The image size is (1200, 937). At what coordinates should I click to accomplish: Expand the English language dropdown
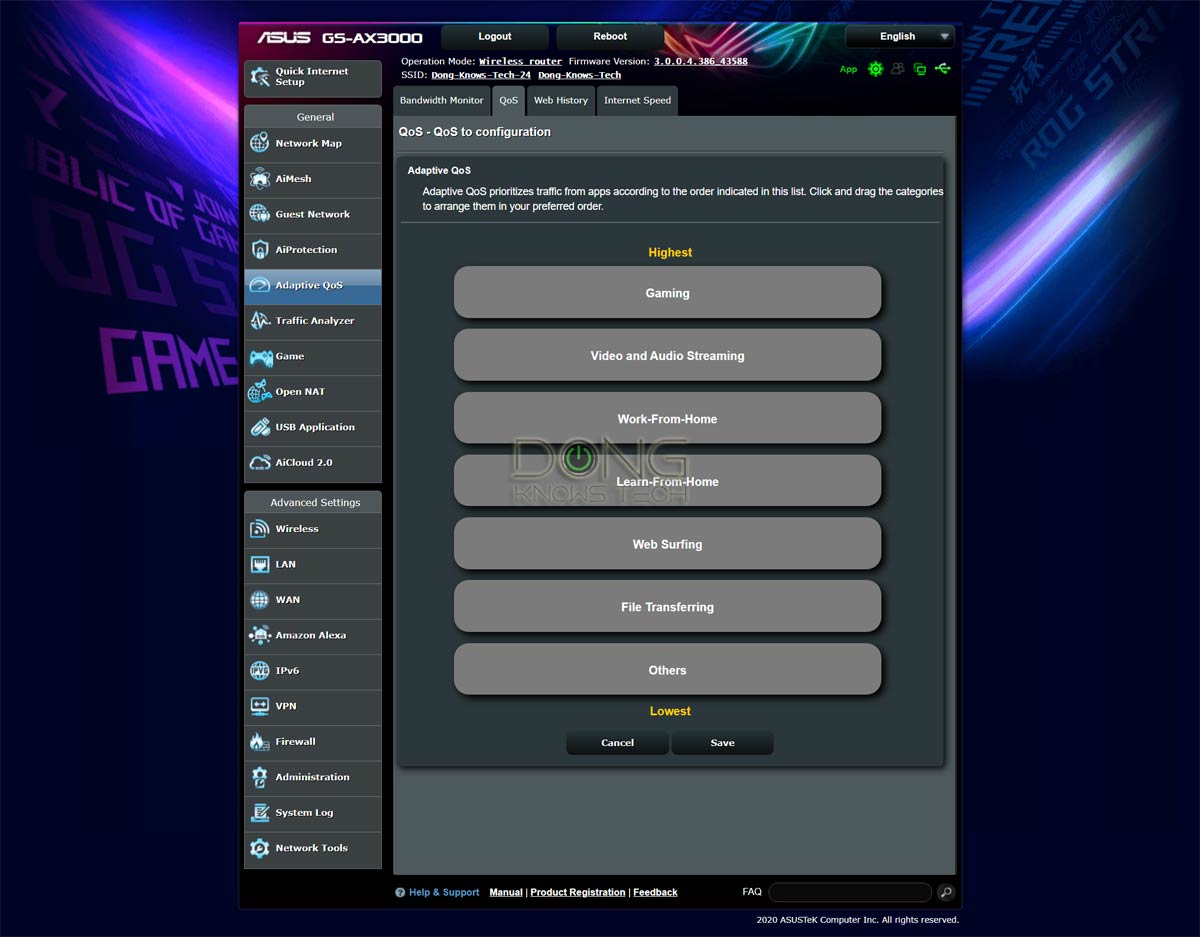pyautogui.click(x=899, y=37)
